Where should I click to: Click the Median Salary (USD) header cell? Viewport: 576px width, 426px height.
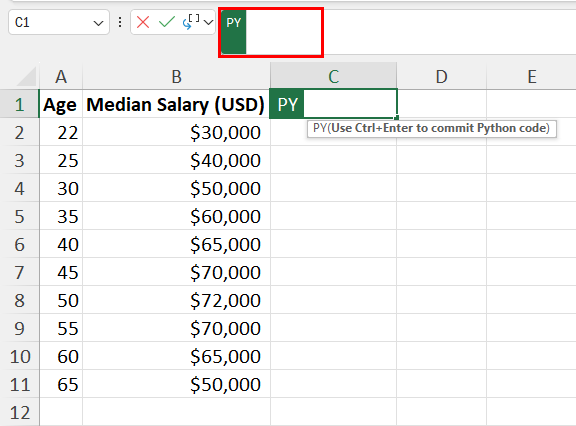(x=176, y=104)
